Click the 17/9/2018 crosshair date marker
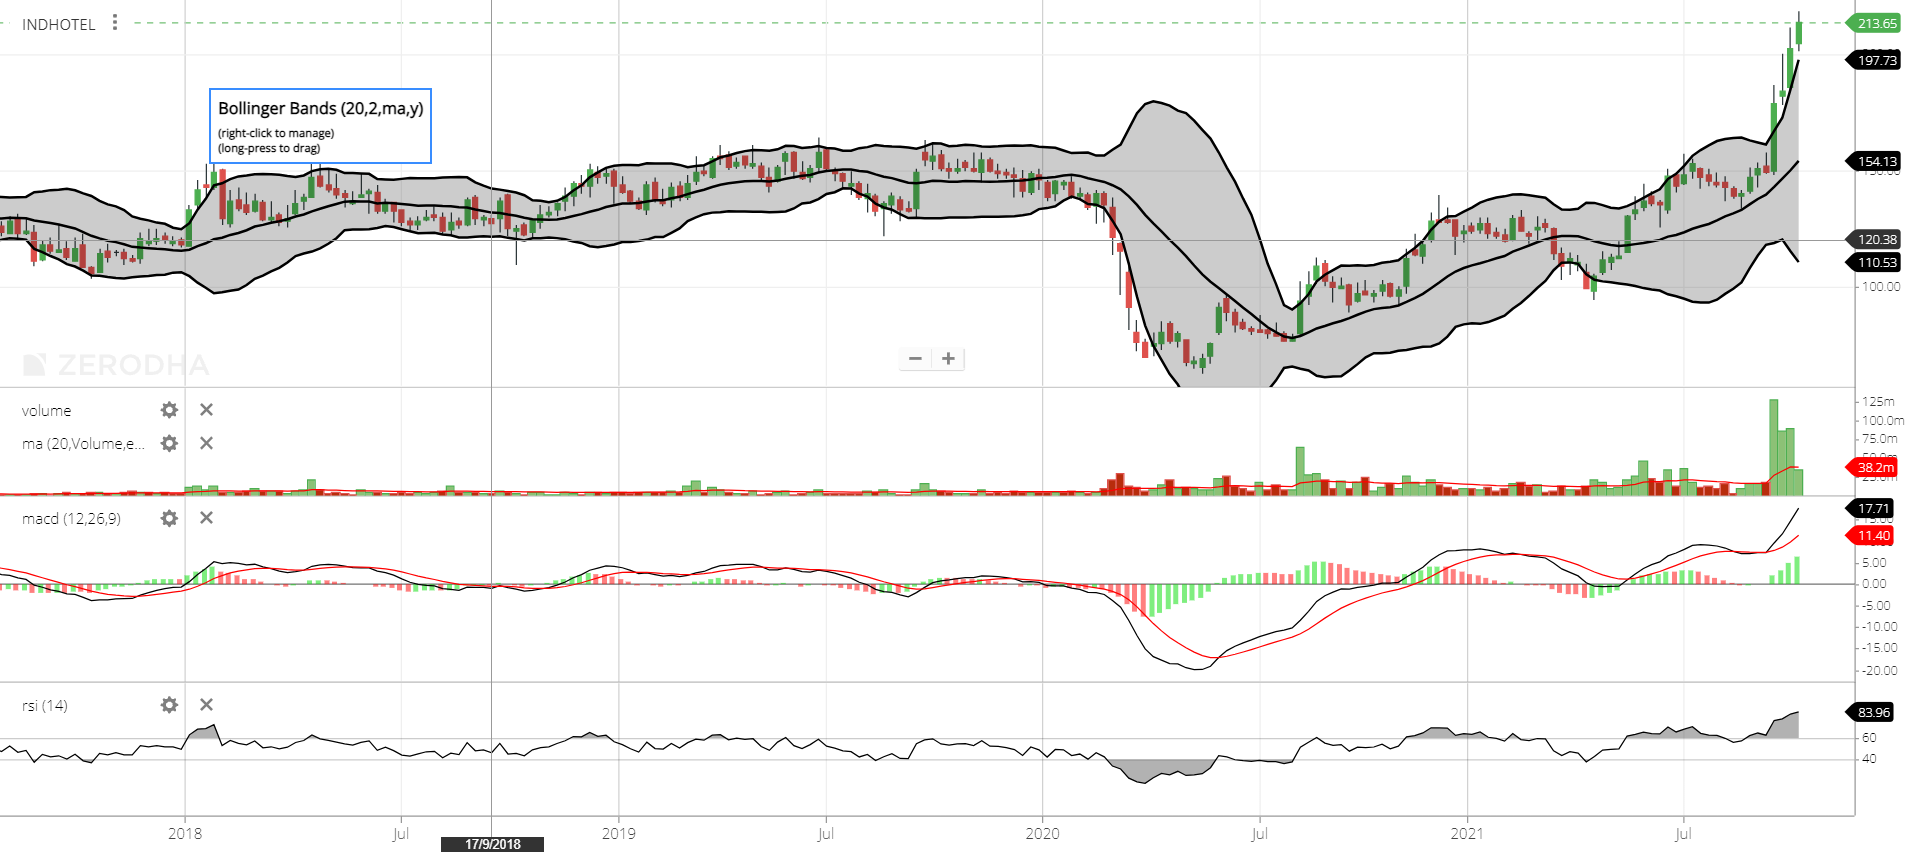The image size is (1917, 852). tap(492, 844)
